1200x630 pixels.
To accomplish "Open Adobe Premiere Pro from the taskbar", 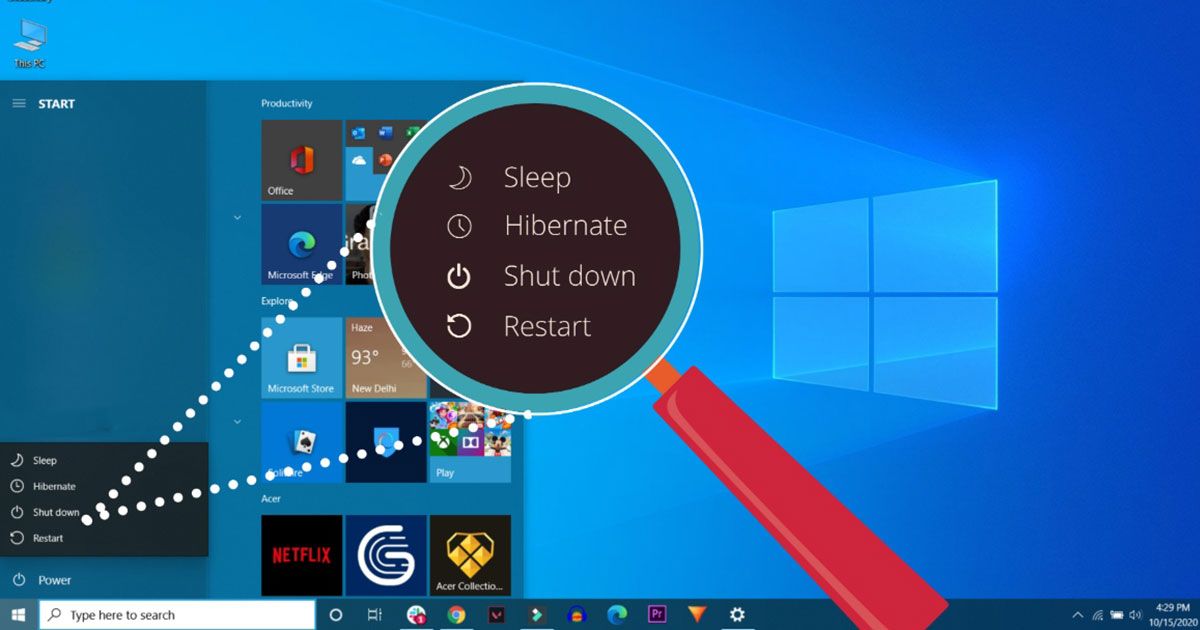I will click(657, 614).
